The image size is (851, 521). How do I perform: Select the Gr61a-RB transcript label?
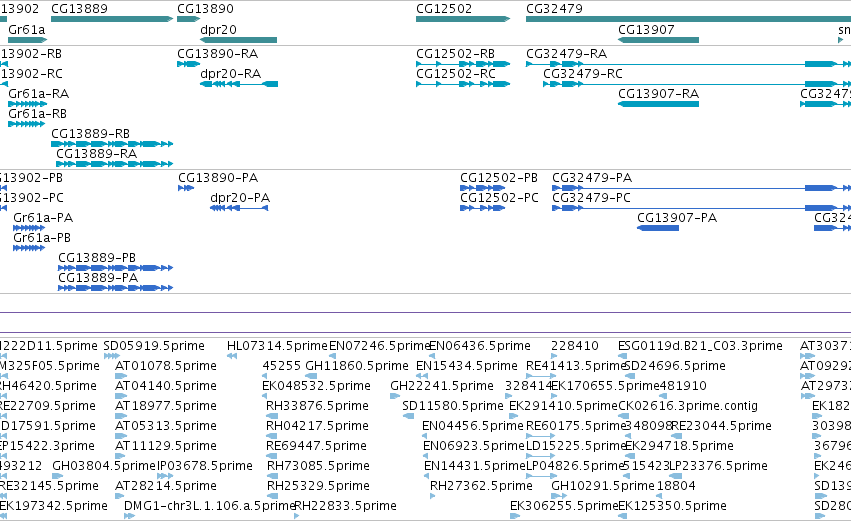click(37, 113)
